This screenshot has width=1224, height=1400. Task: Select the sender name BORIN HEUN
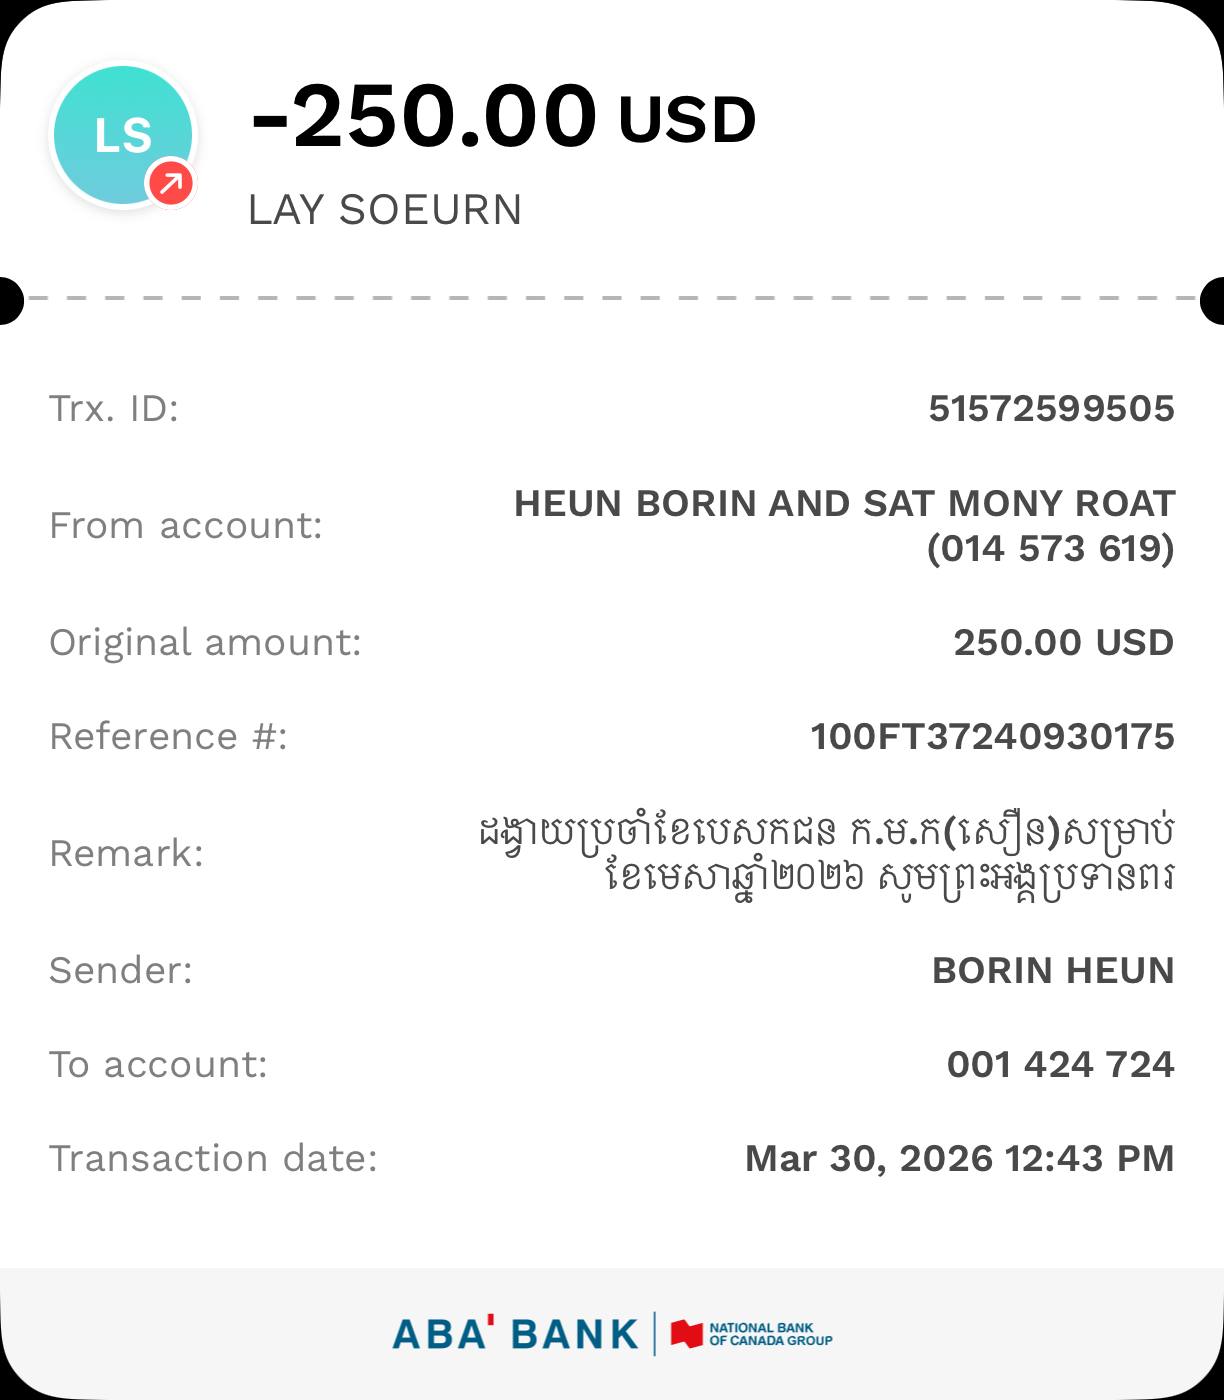coord(1052,970)
